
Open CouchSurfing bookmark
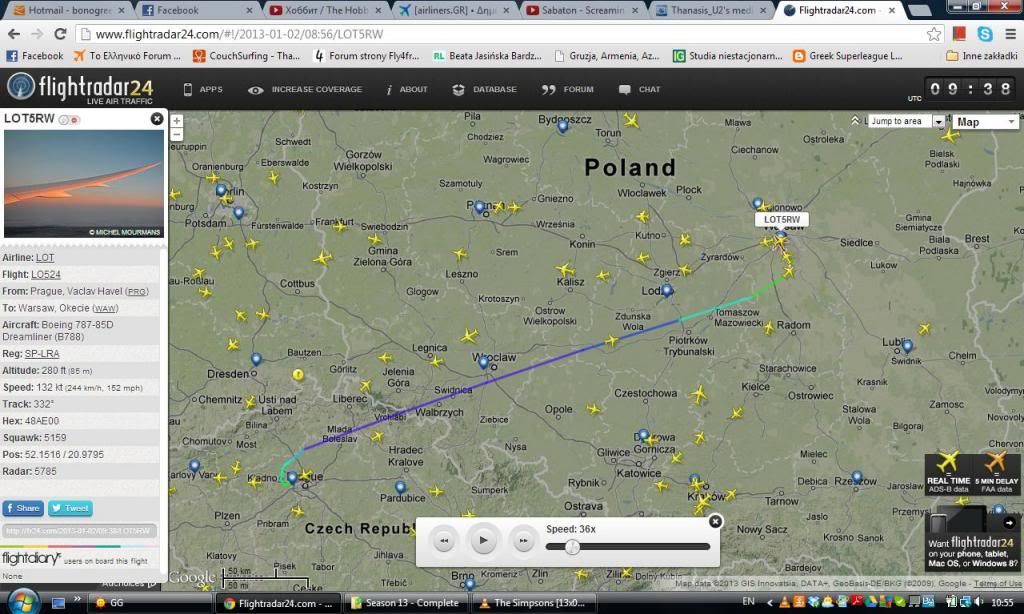[246, 56]
